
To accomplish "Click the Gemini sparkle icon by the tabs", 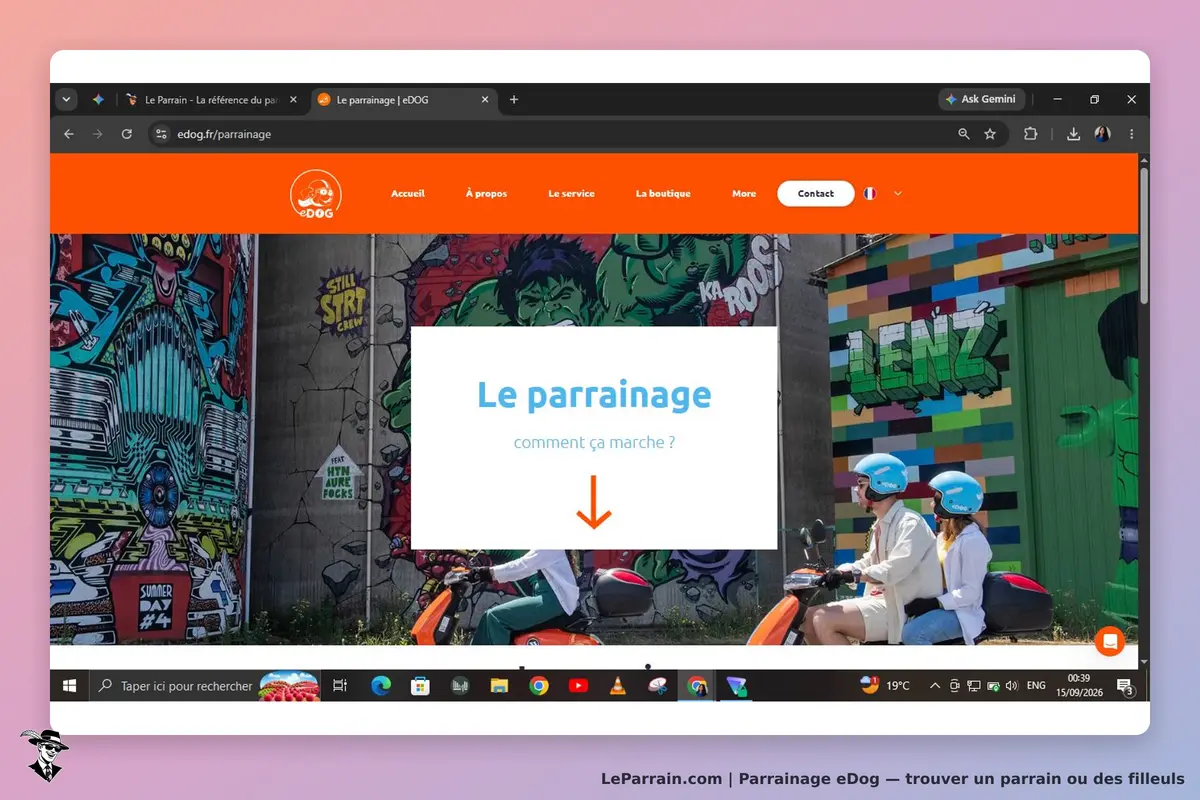I will [x=98, y=100].
